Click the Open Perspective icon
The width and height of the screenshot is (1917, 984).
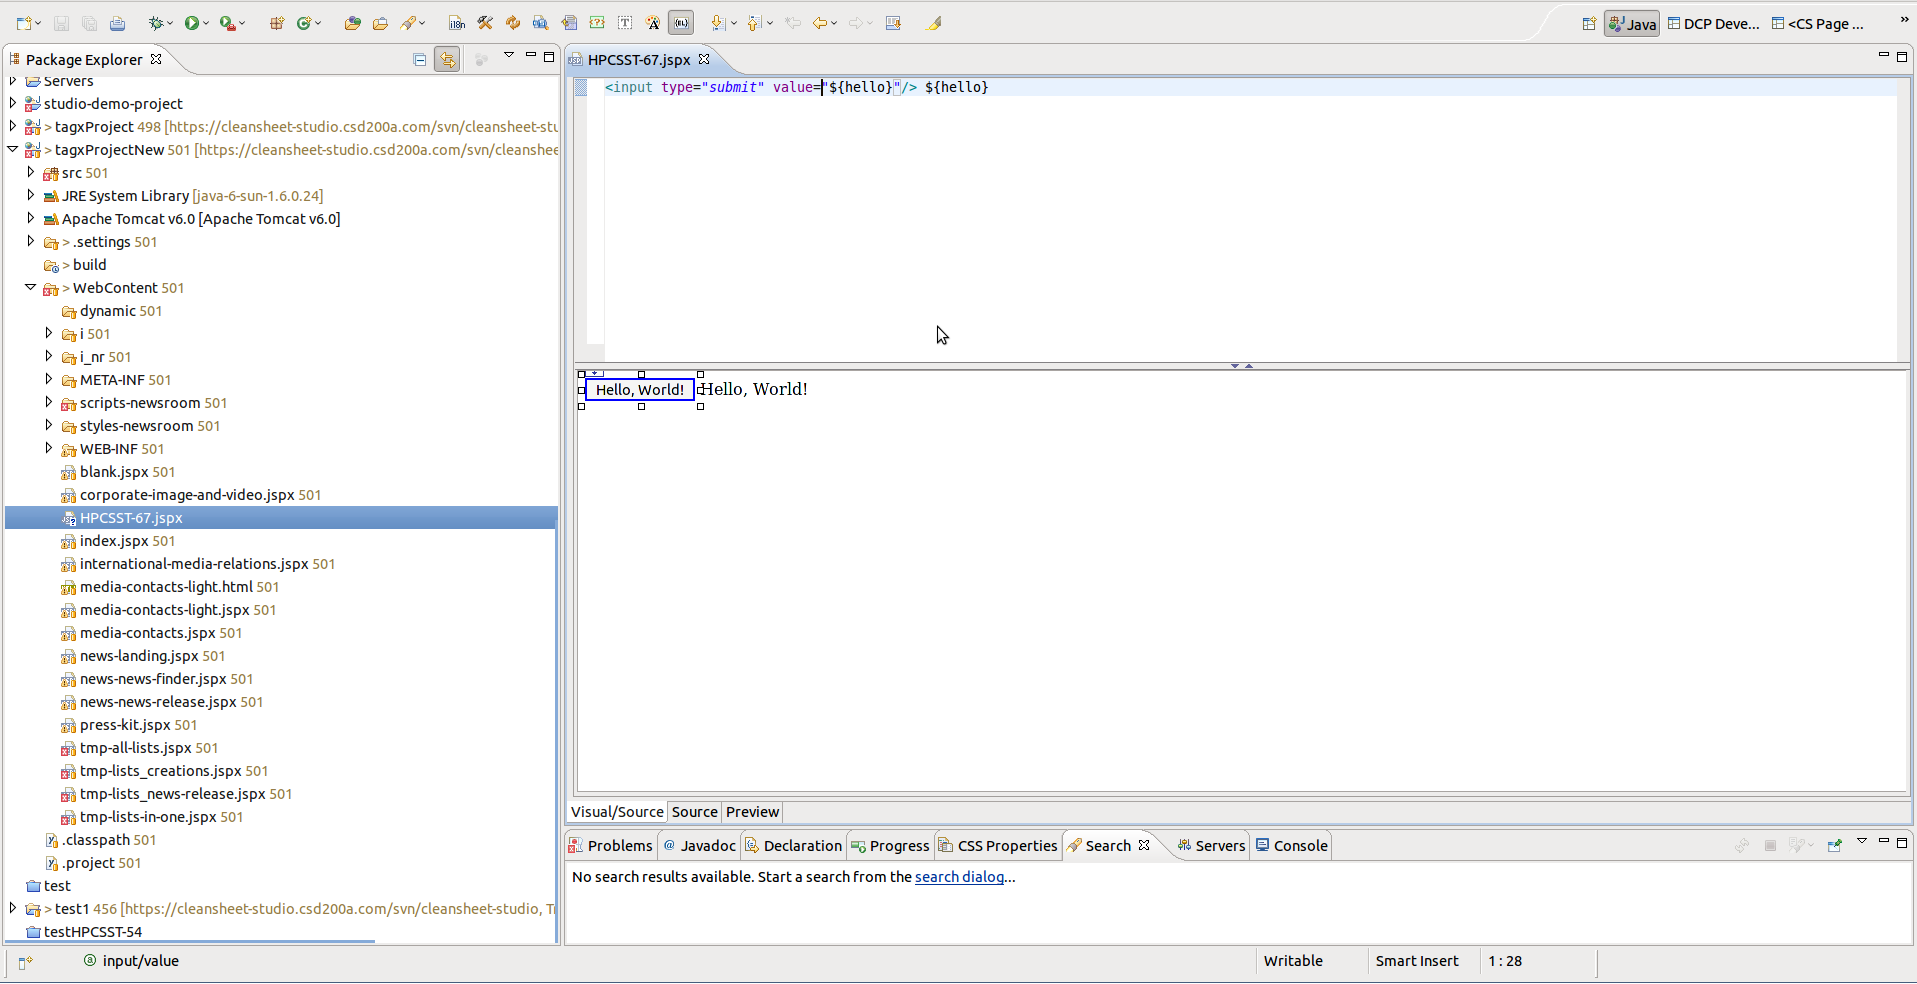point(1588,24)
